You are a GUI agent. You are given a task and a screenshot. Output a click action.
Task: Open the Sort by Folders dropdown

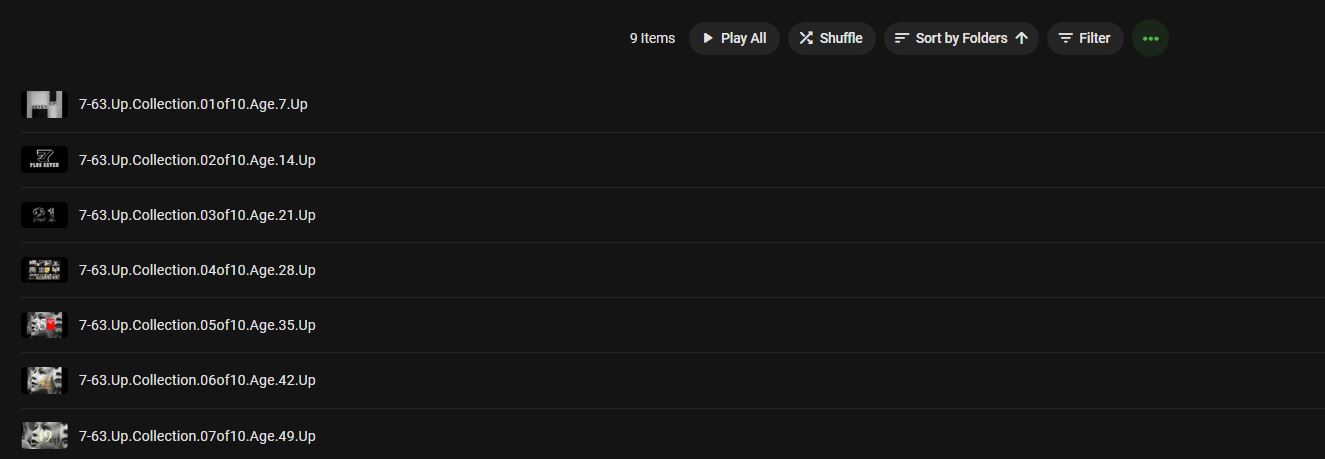961,38
